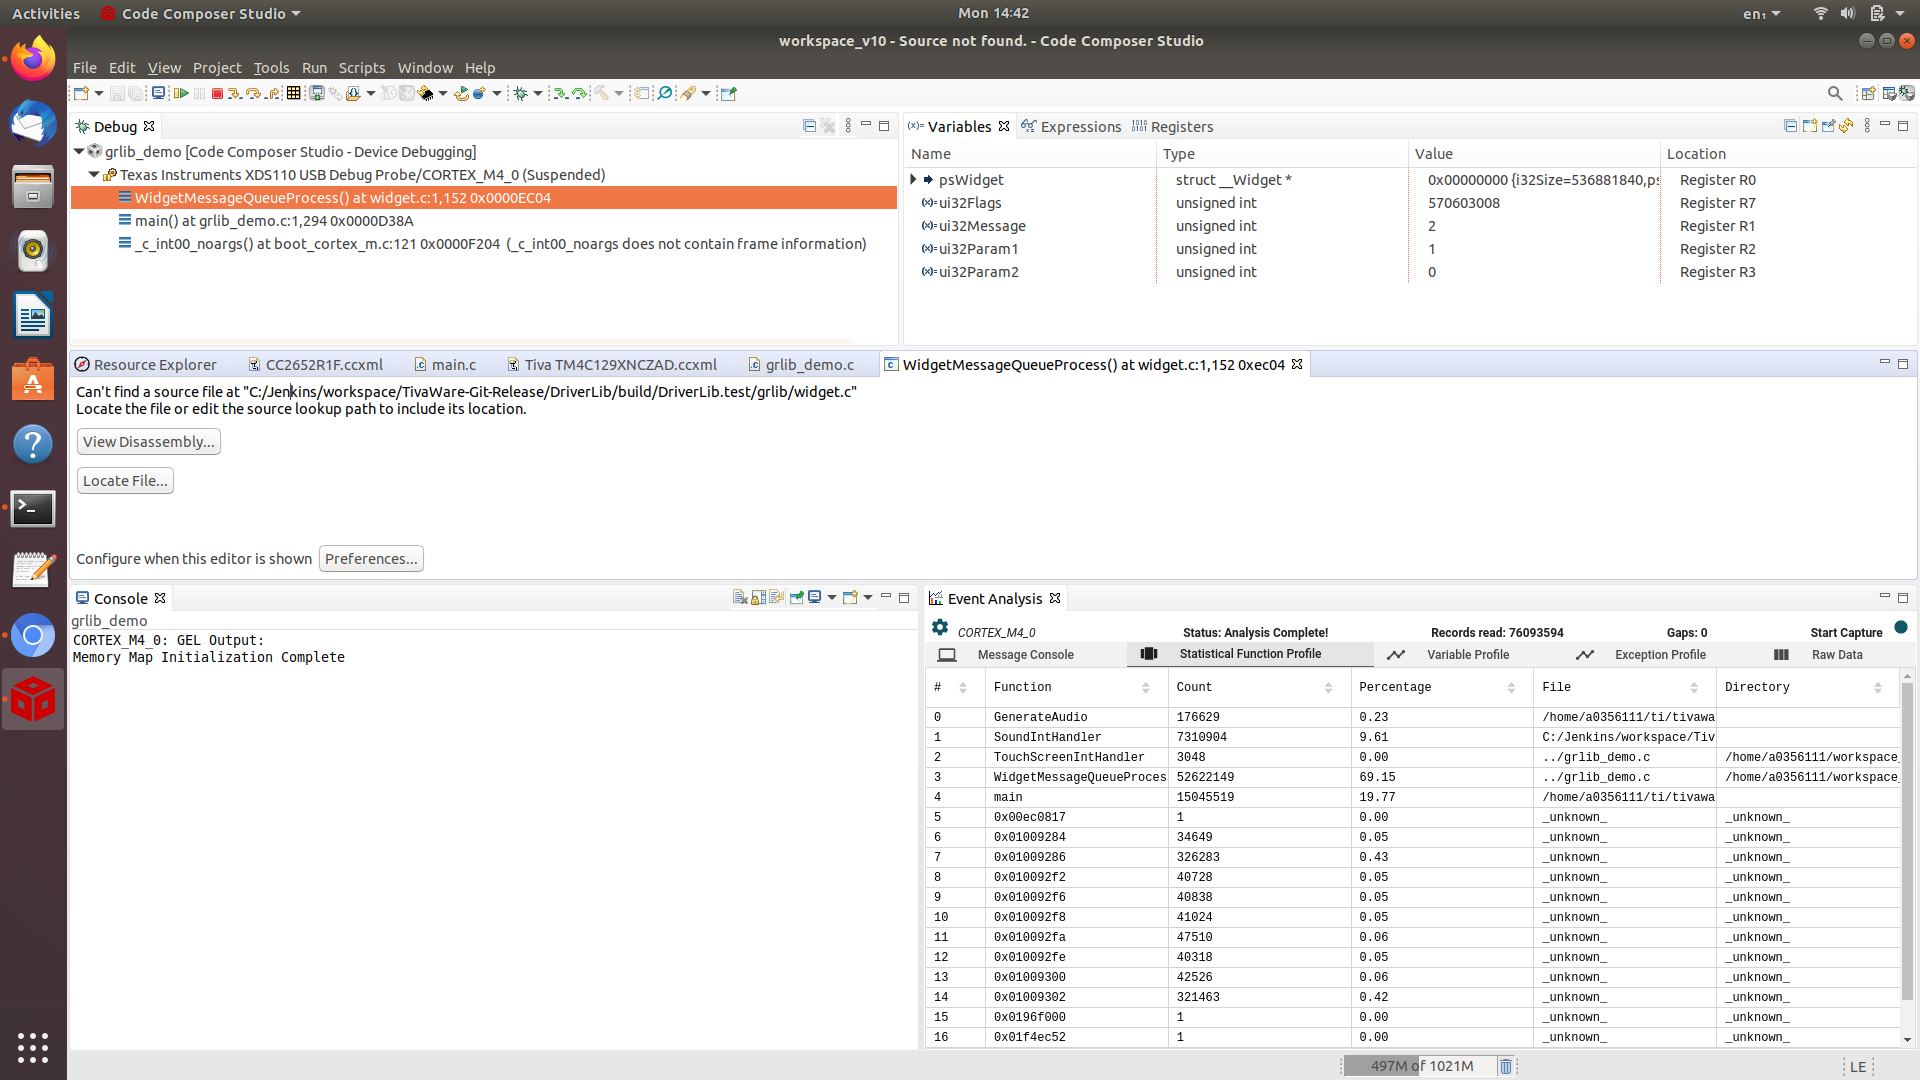Click the Event Analysis vertical scrollbar
This screenshot has height=1080, width=1920.
[1907, 840]
